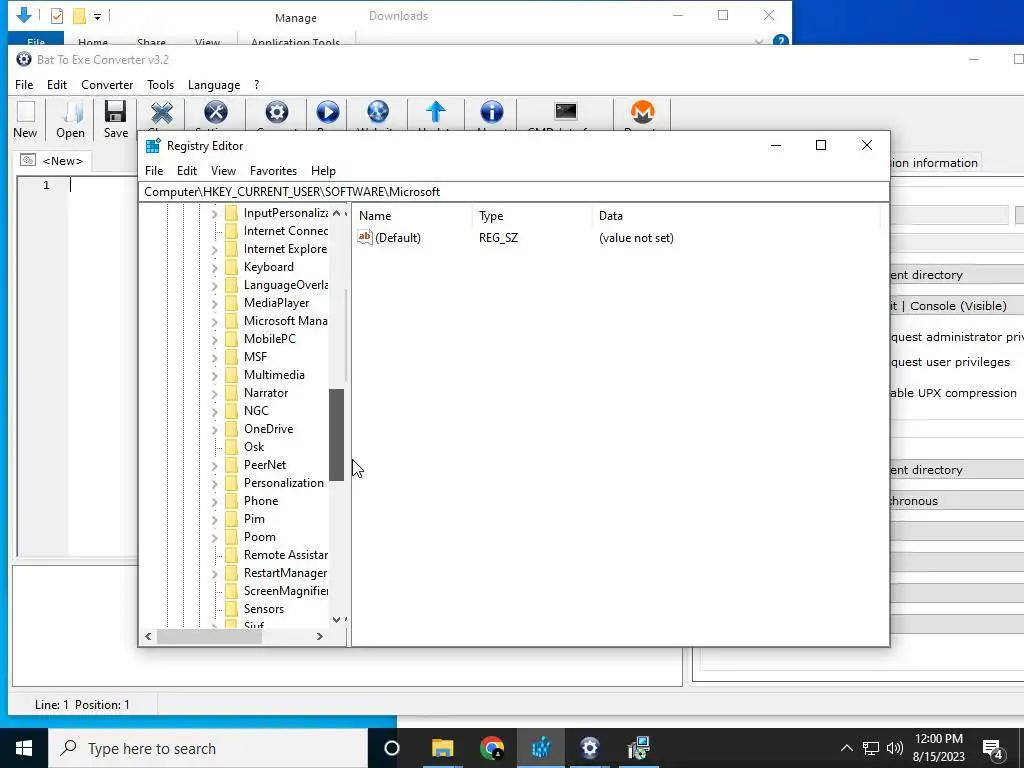Click the tree horizontal scrollbar right arrow
The image size is (1024, 768).
click(319, 636)
